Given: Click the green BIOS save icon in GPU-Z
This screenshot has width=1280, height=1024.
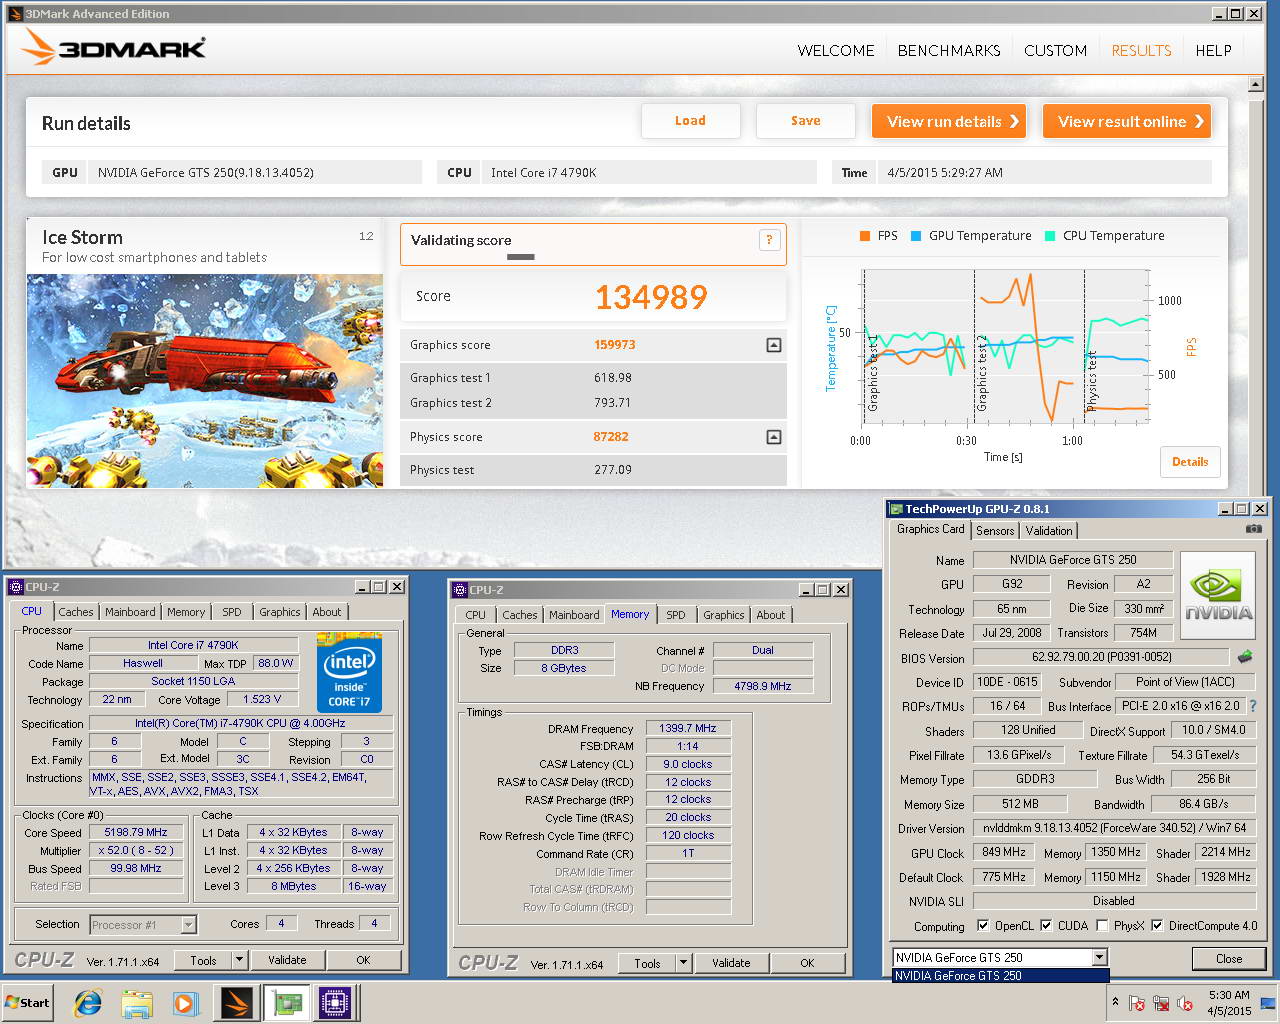Looking at the screenshot, I should 1245,657.
